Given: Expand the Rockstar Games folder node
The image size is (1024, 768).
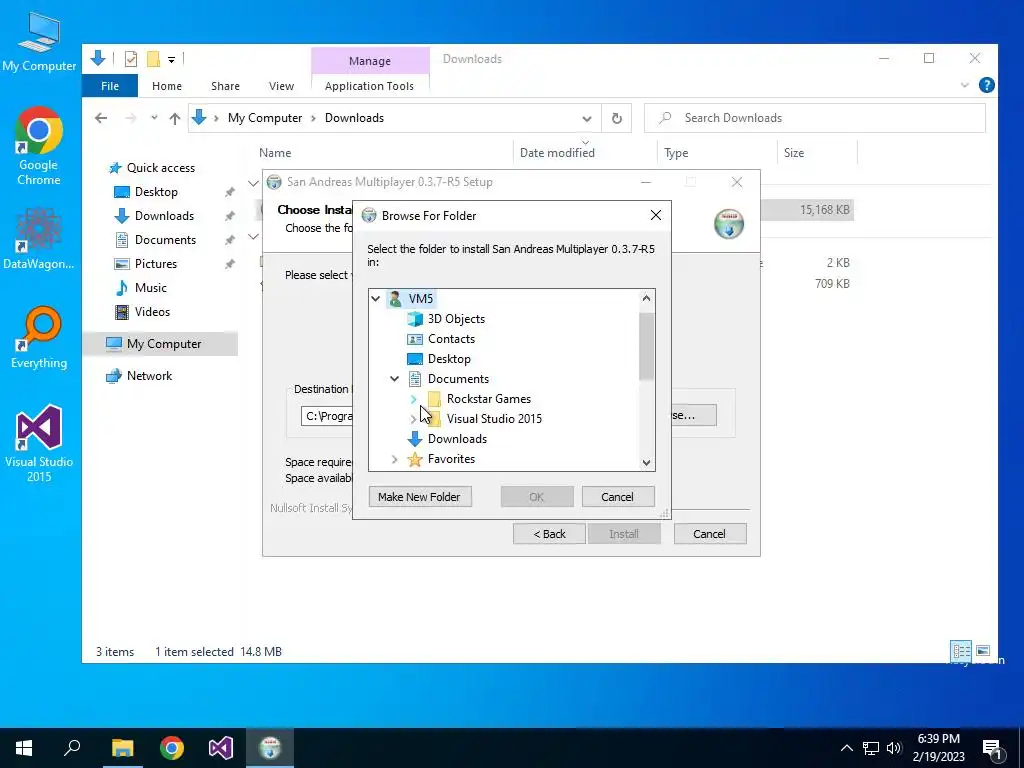Looking at the screenshot, I should [x=413, y=399].
